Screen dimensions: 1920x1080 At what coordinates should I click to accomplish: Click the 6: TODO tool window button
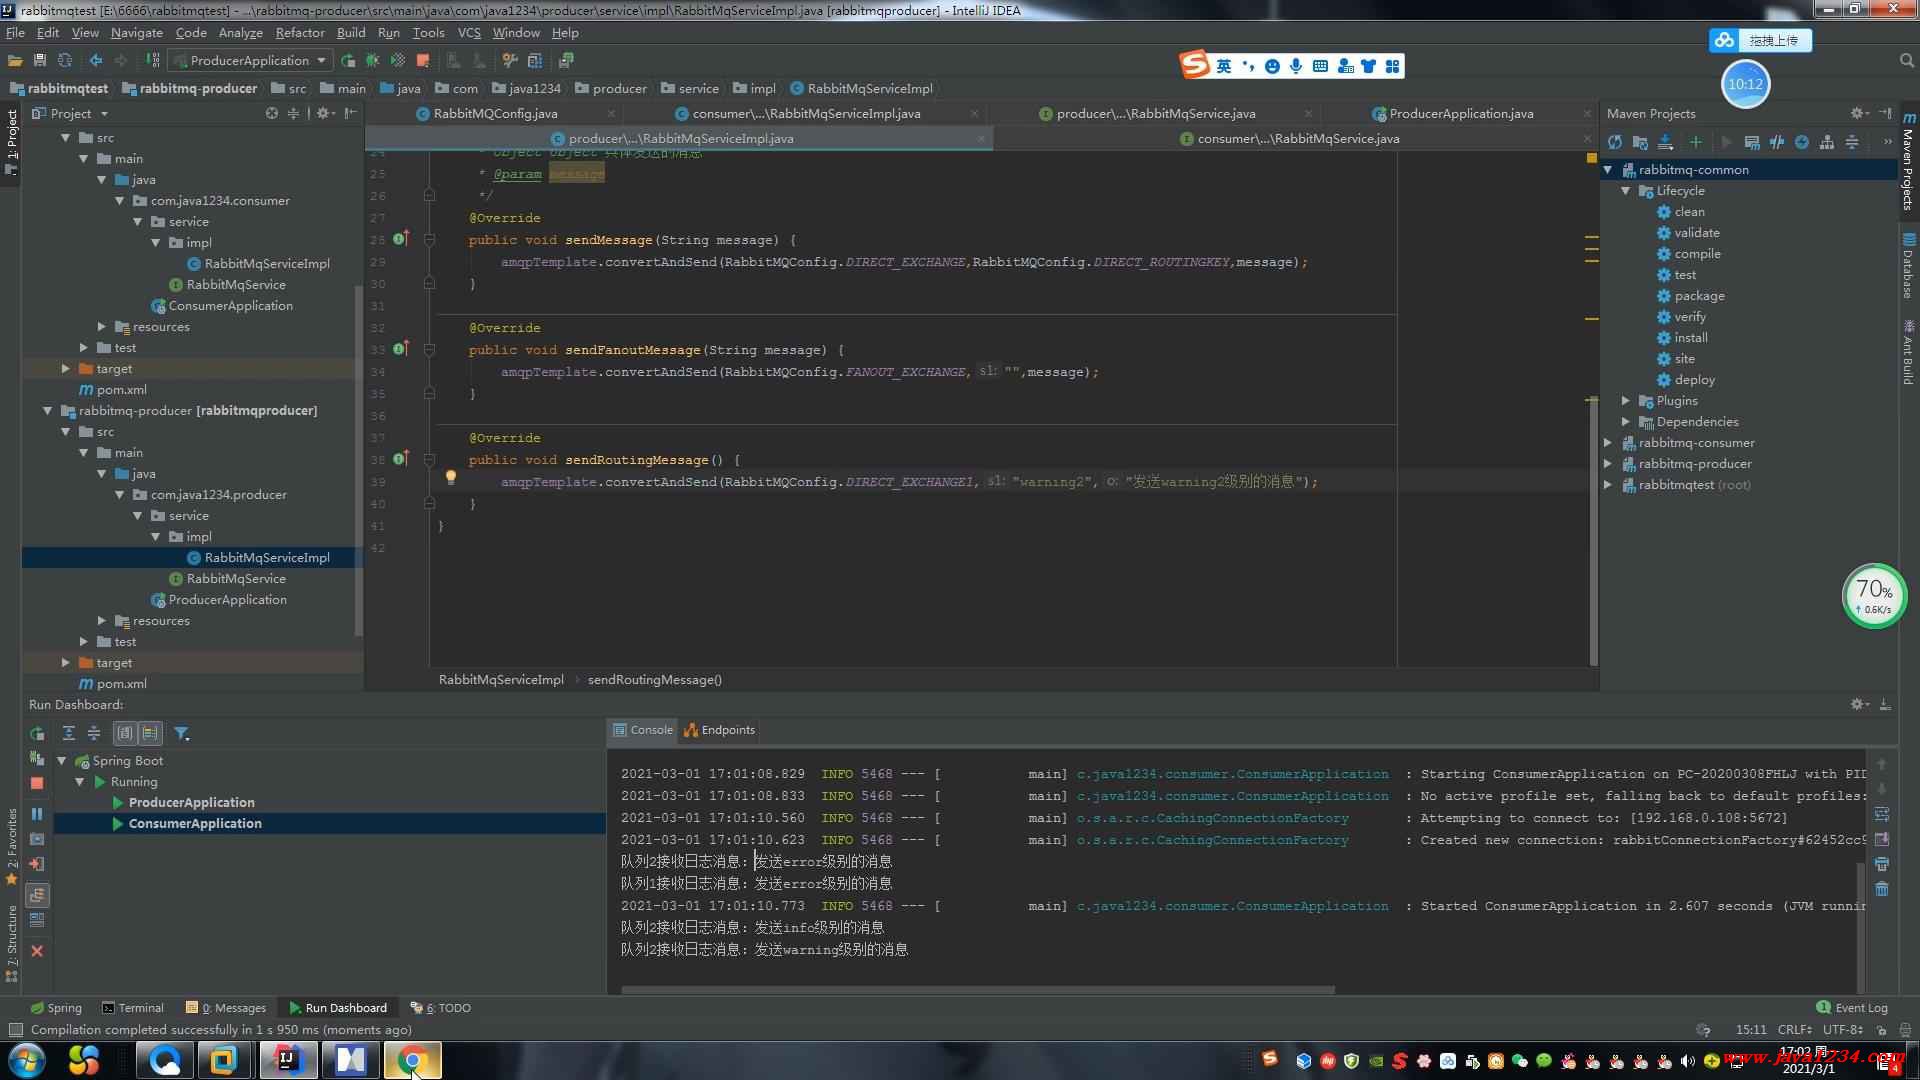pyautogui.click(x=441, y=1008)
